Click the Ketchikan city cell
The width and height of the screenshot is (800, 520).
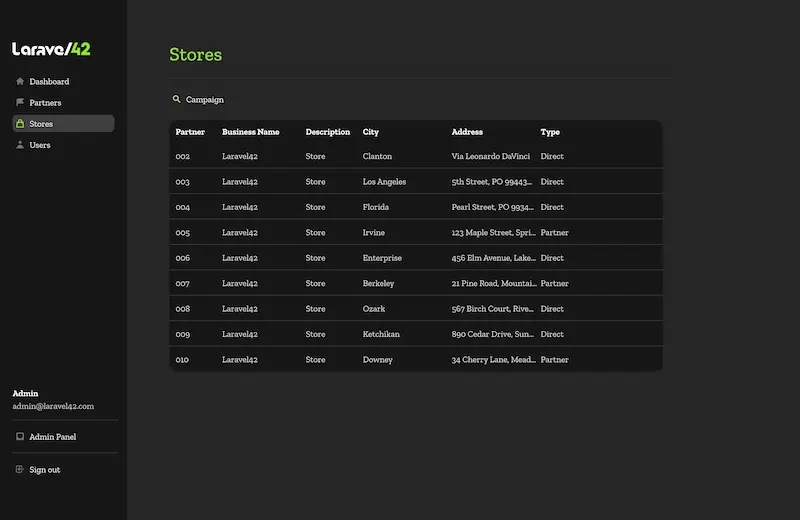381,334
